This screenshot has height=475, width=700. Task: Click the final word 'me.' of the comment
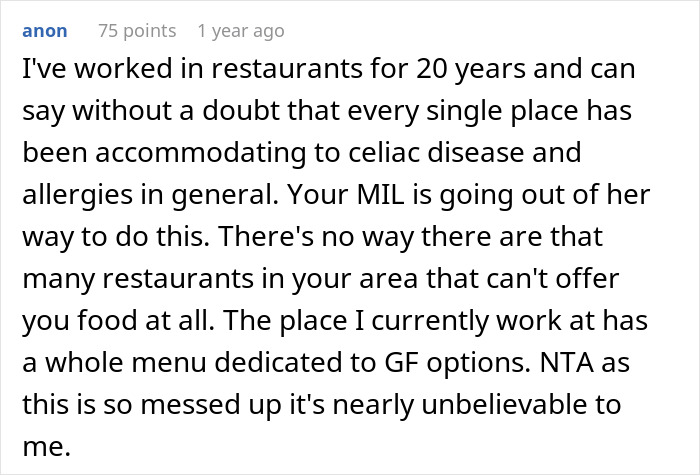coord(46,447)
